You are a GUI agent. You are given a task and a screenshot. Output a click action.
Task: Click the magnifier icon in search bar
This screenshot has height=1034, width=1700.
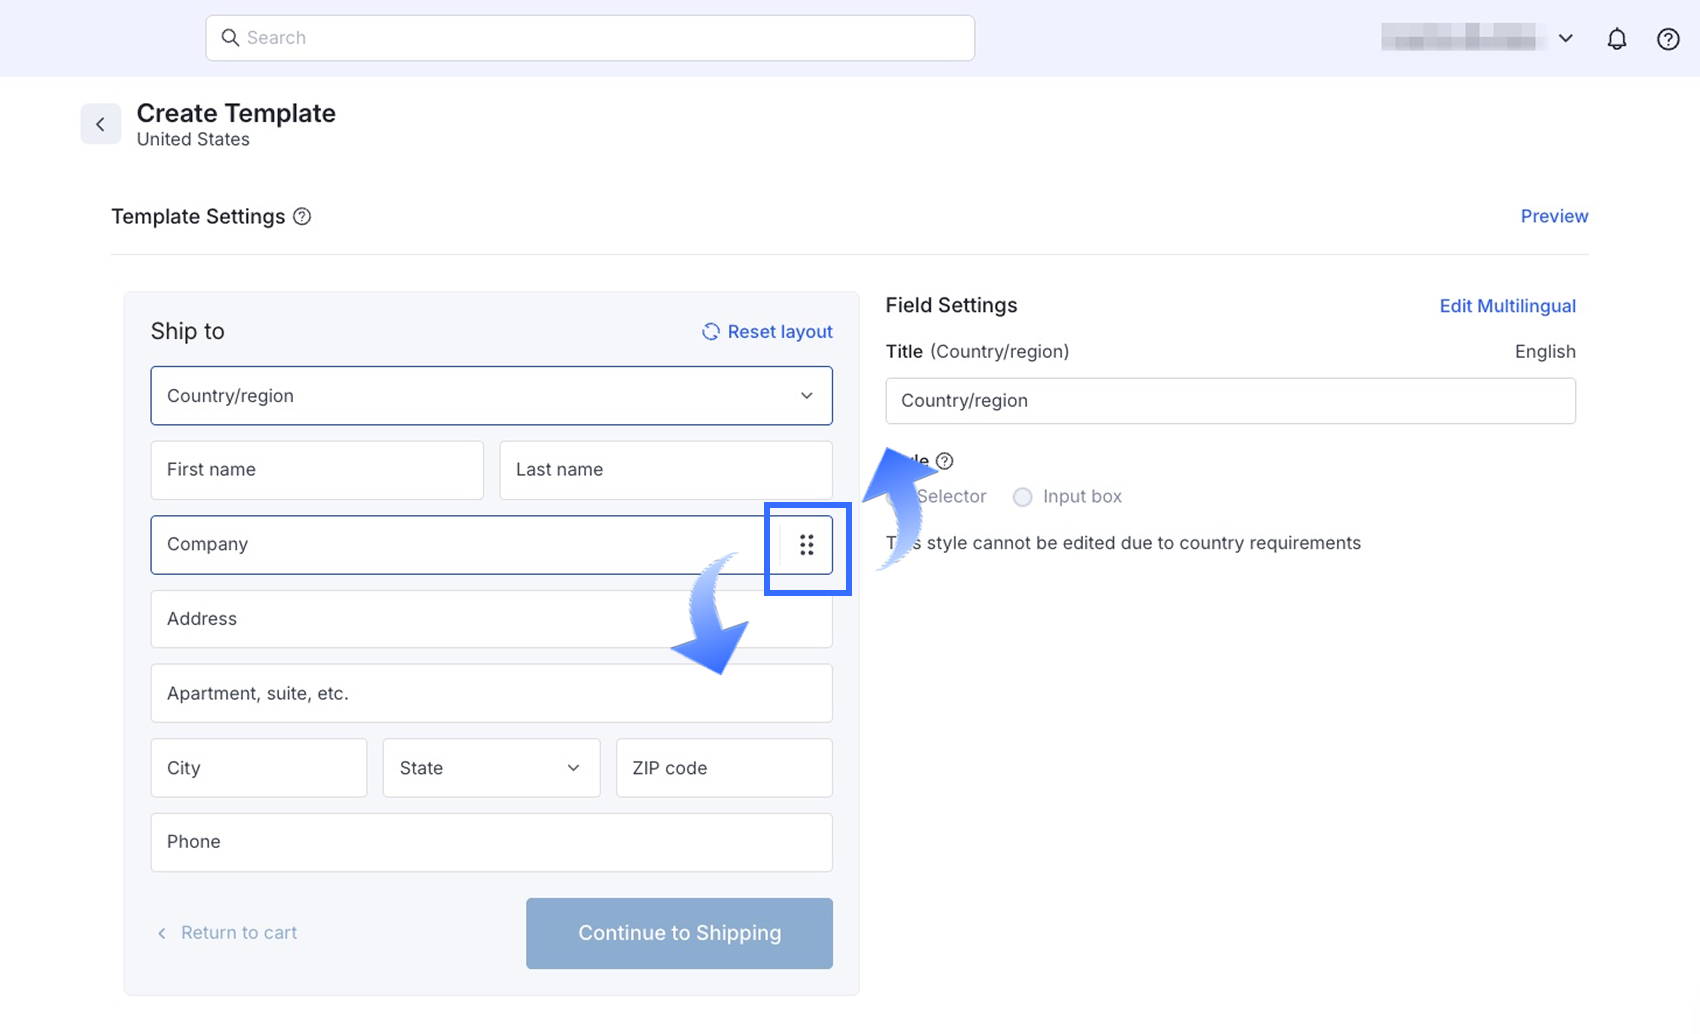[x=230, y=38]
